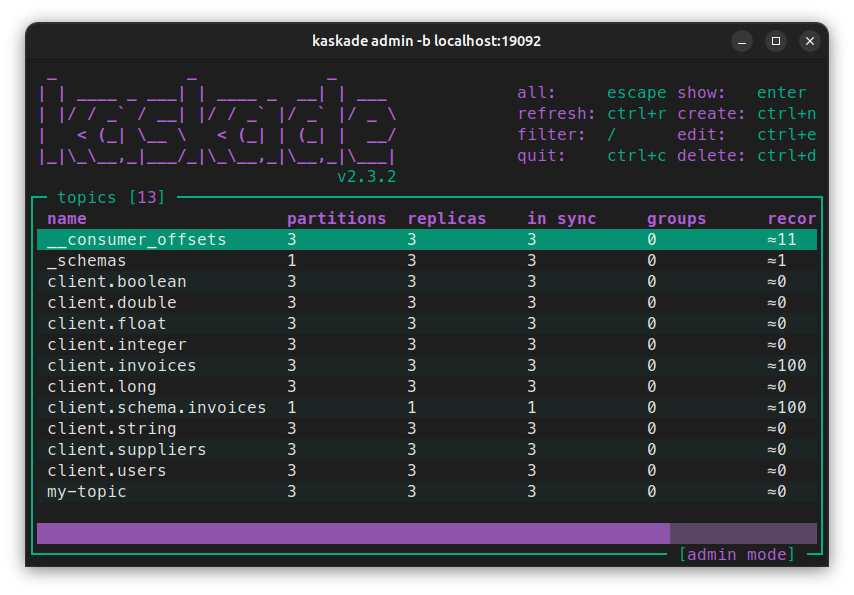Image resolution: width=854 pixels, height=595 pixels.
Task: Click the partly visible records column header
Action: click(792, 219)
